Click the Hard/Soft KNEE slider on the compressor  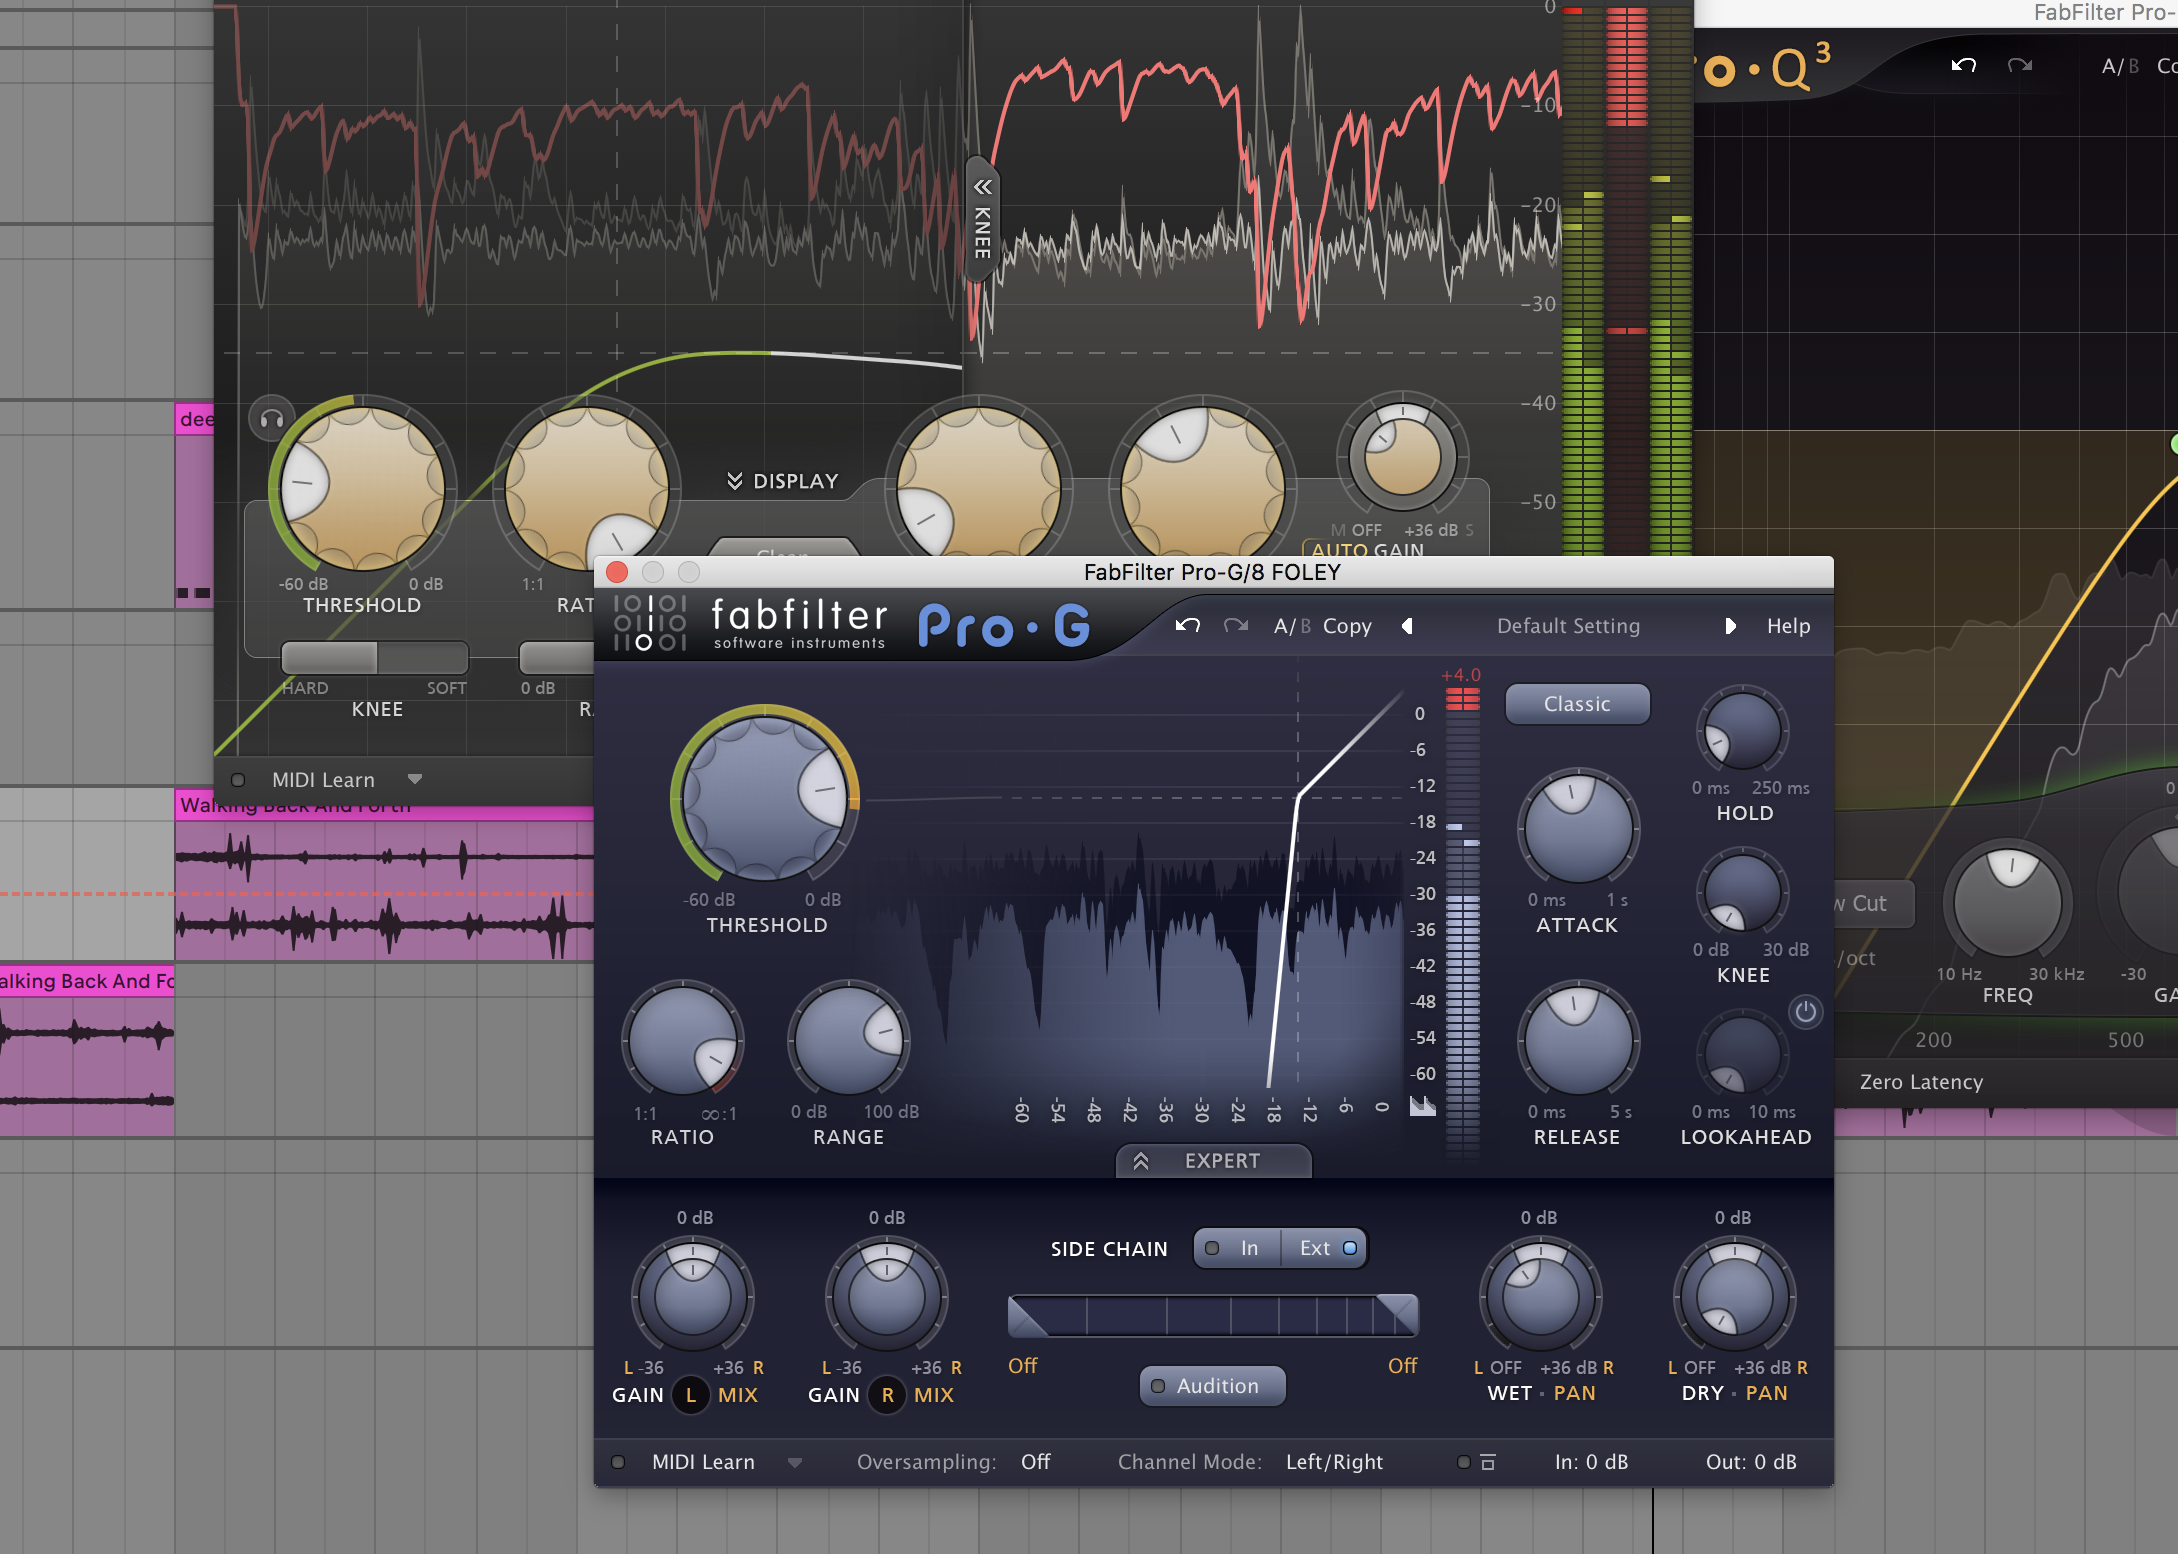pos(375,657)
